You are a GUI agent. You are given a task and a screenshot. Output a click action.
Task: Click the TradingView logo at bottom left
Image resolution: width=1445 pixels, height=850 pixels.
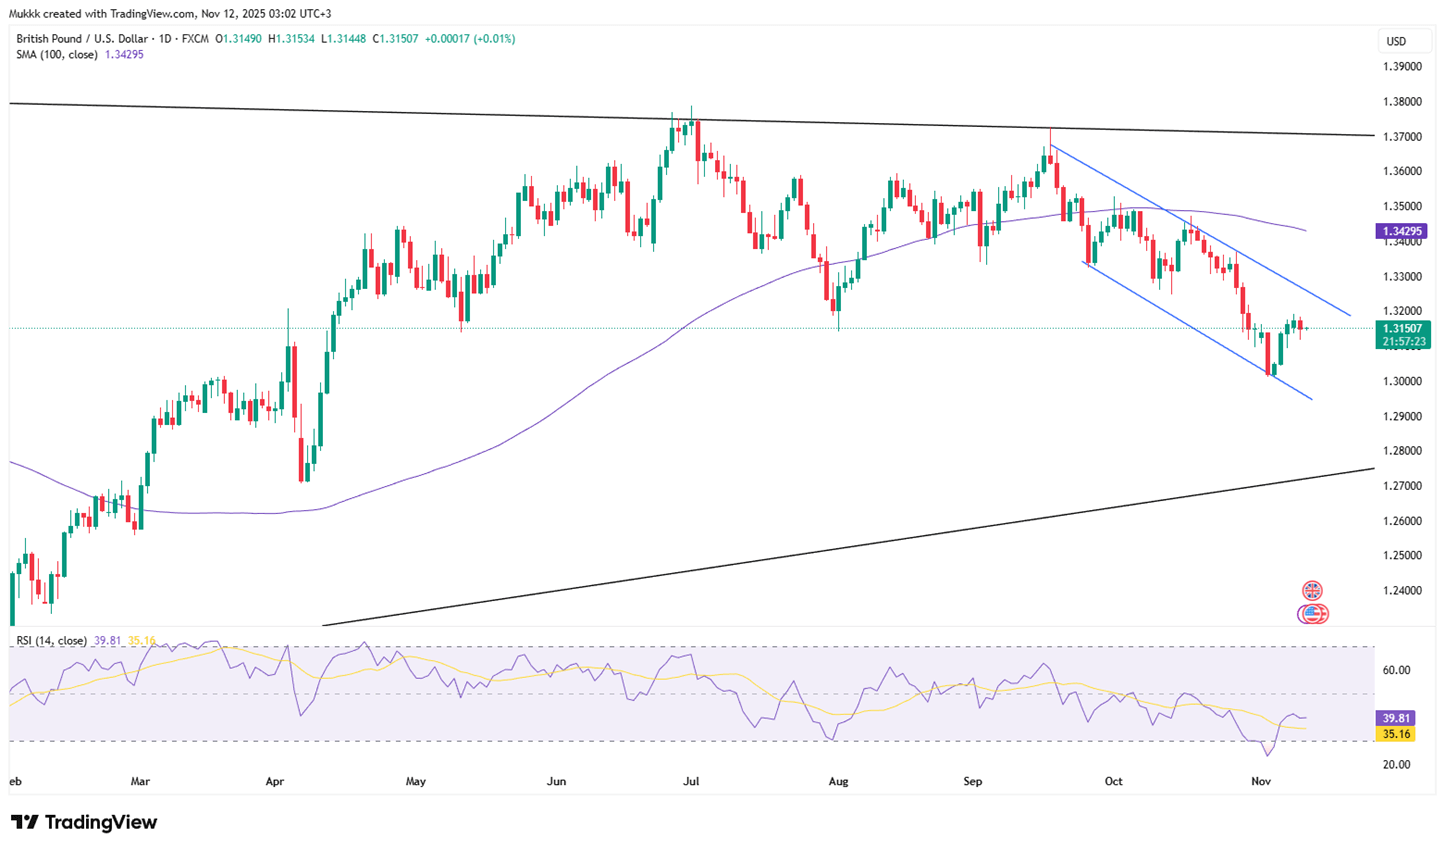(84, 822)
